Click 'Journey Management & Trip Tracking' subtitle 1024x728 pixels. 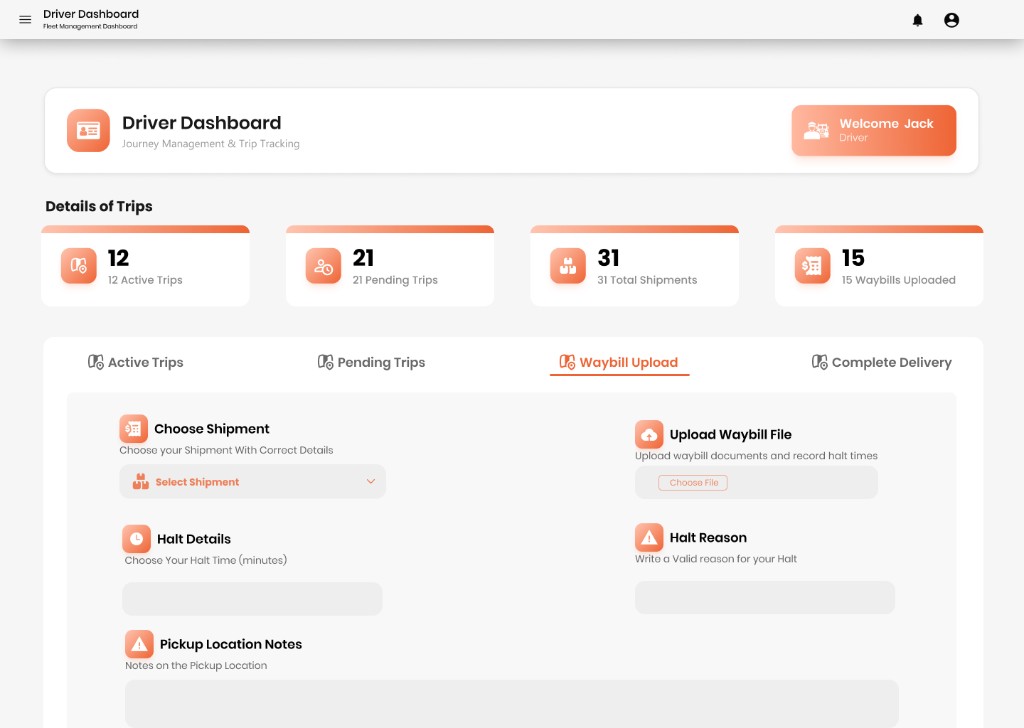click(x=211, y=144)
